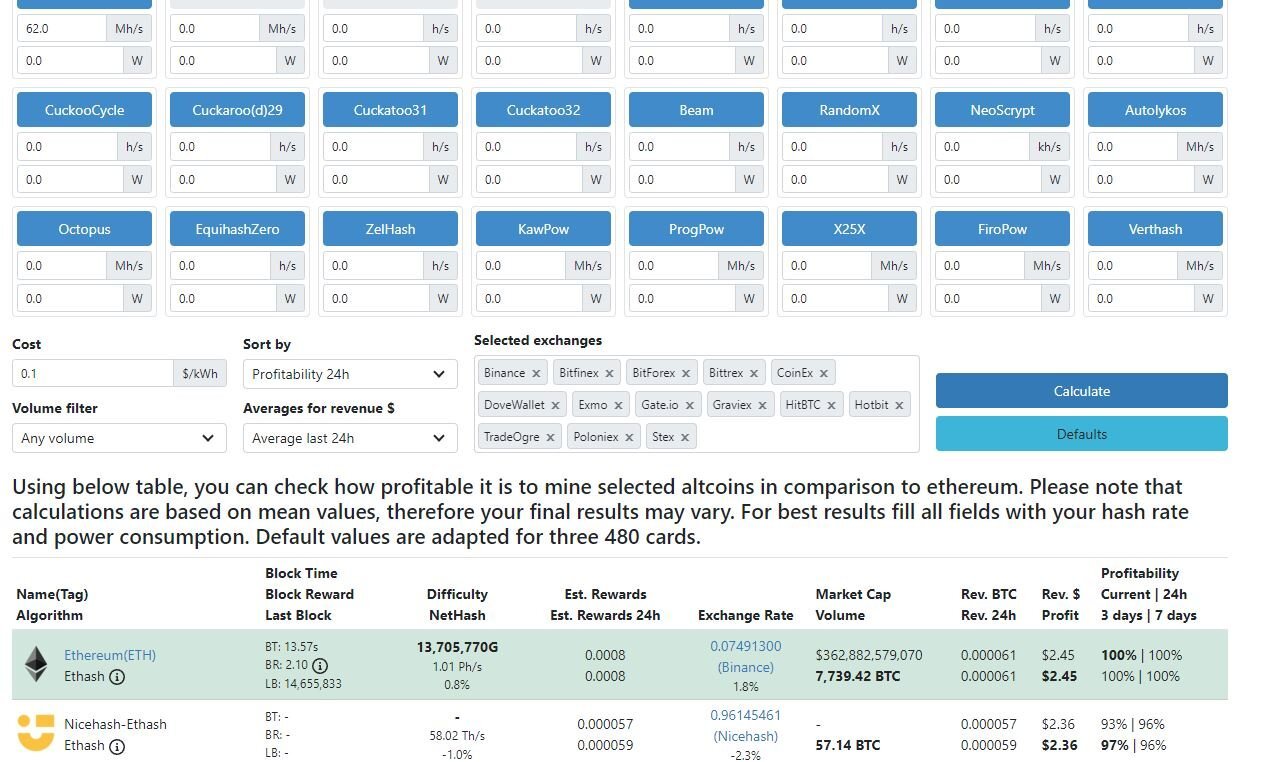Show info for Nicehash-Ethash algorithm
Screen dimensions: 1266x762
tap(117, 746)
